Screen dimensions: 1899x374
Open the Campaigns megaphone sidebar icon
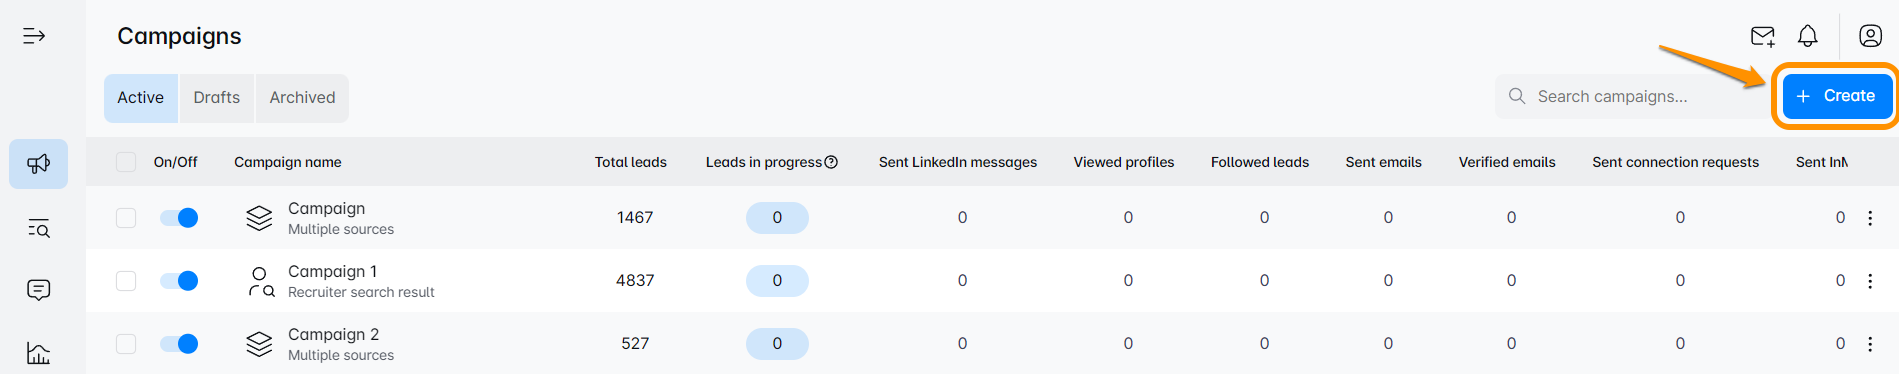[x=39, y=164]
